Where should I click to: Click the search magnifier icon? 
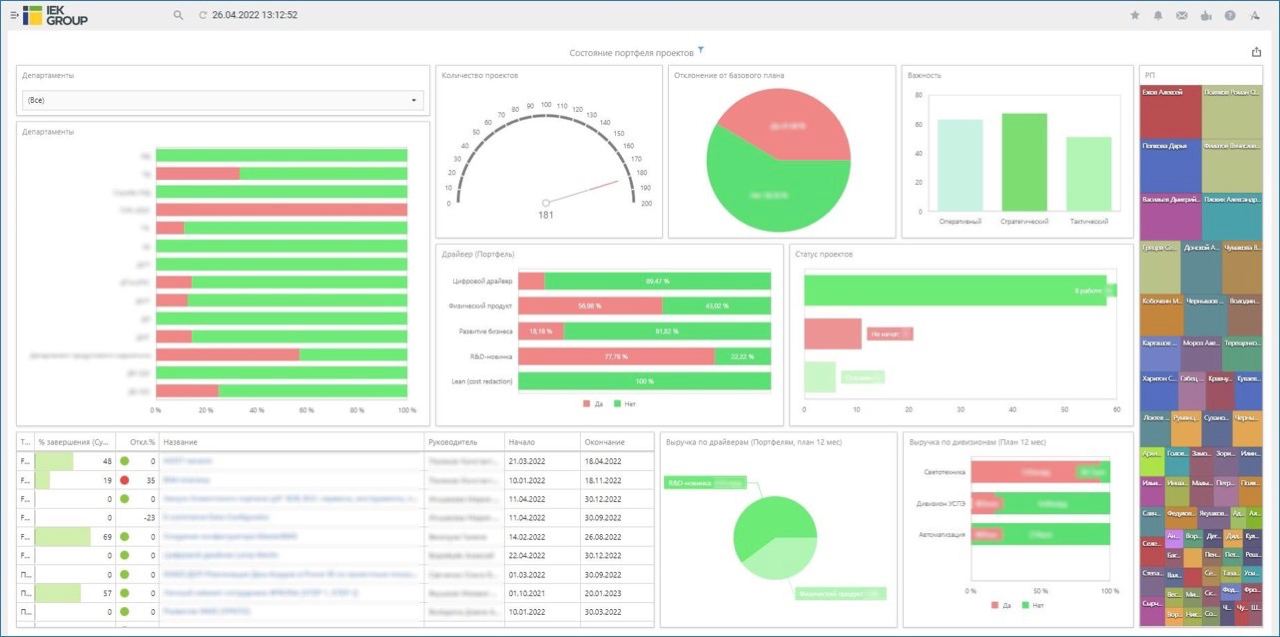[178, 15]
